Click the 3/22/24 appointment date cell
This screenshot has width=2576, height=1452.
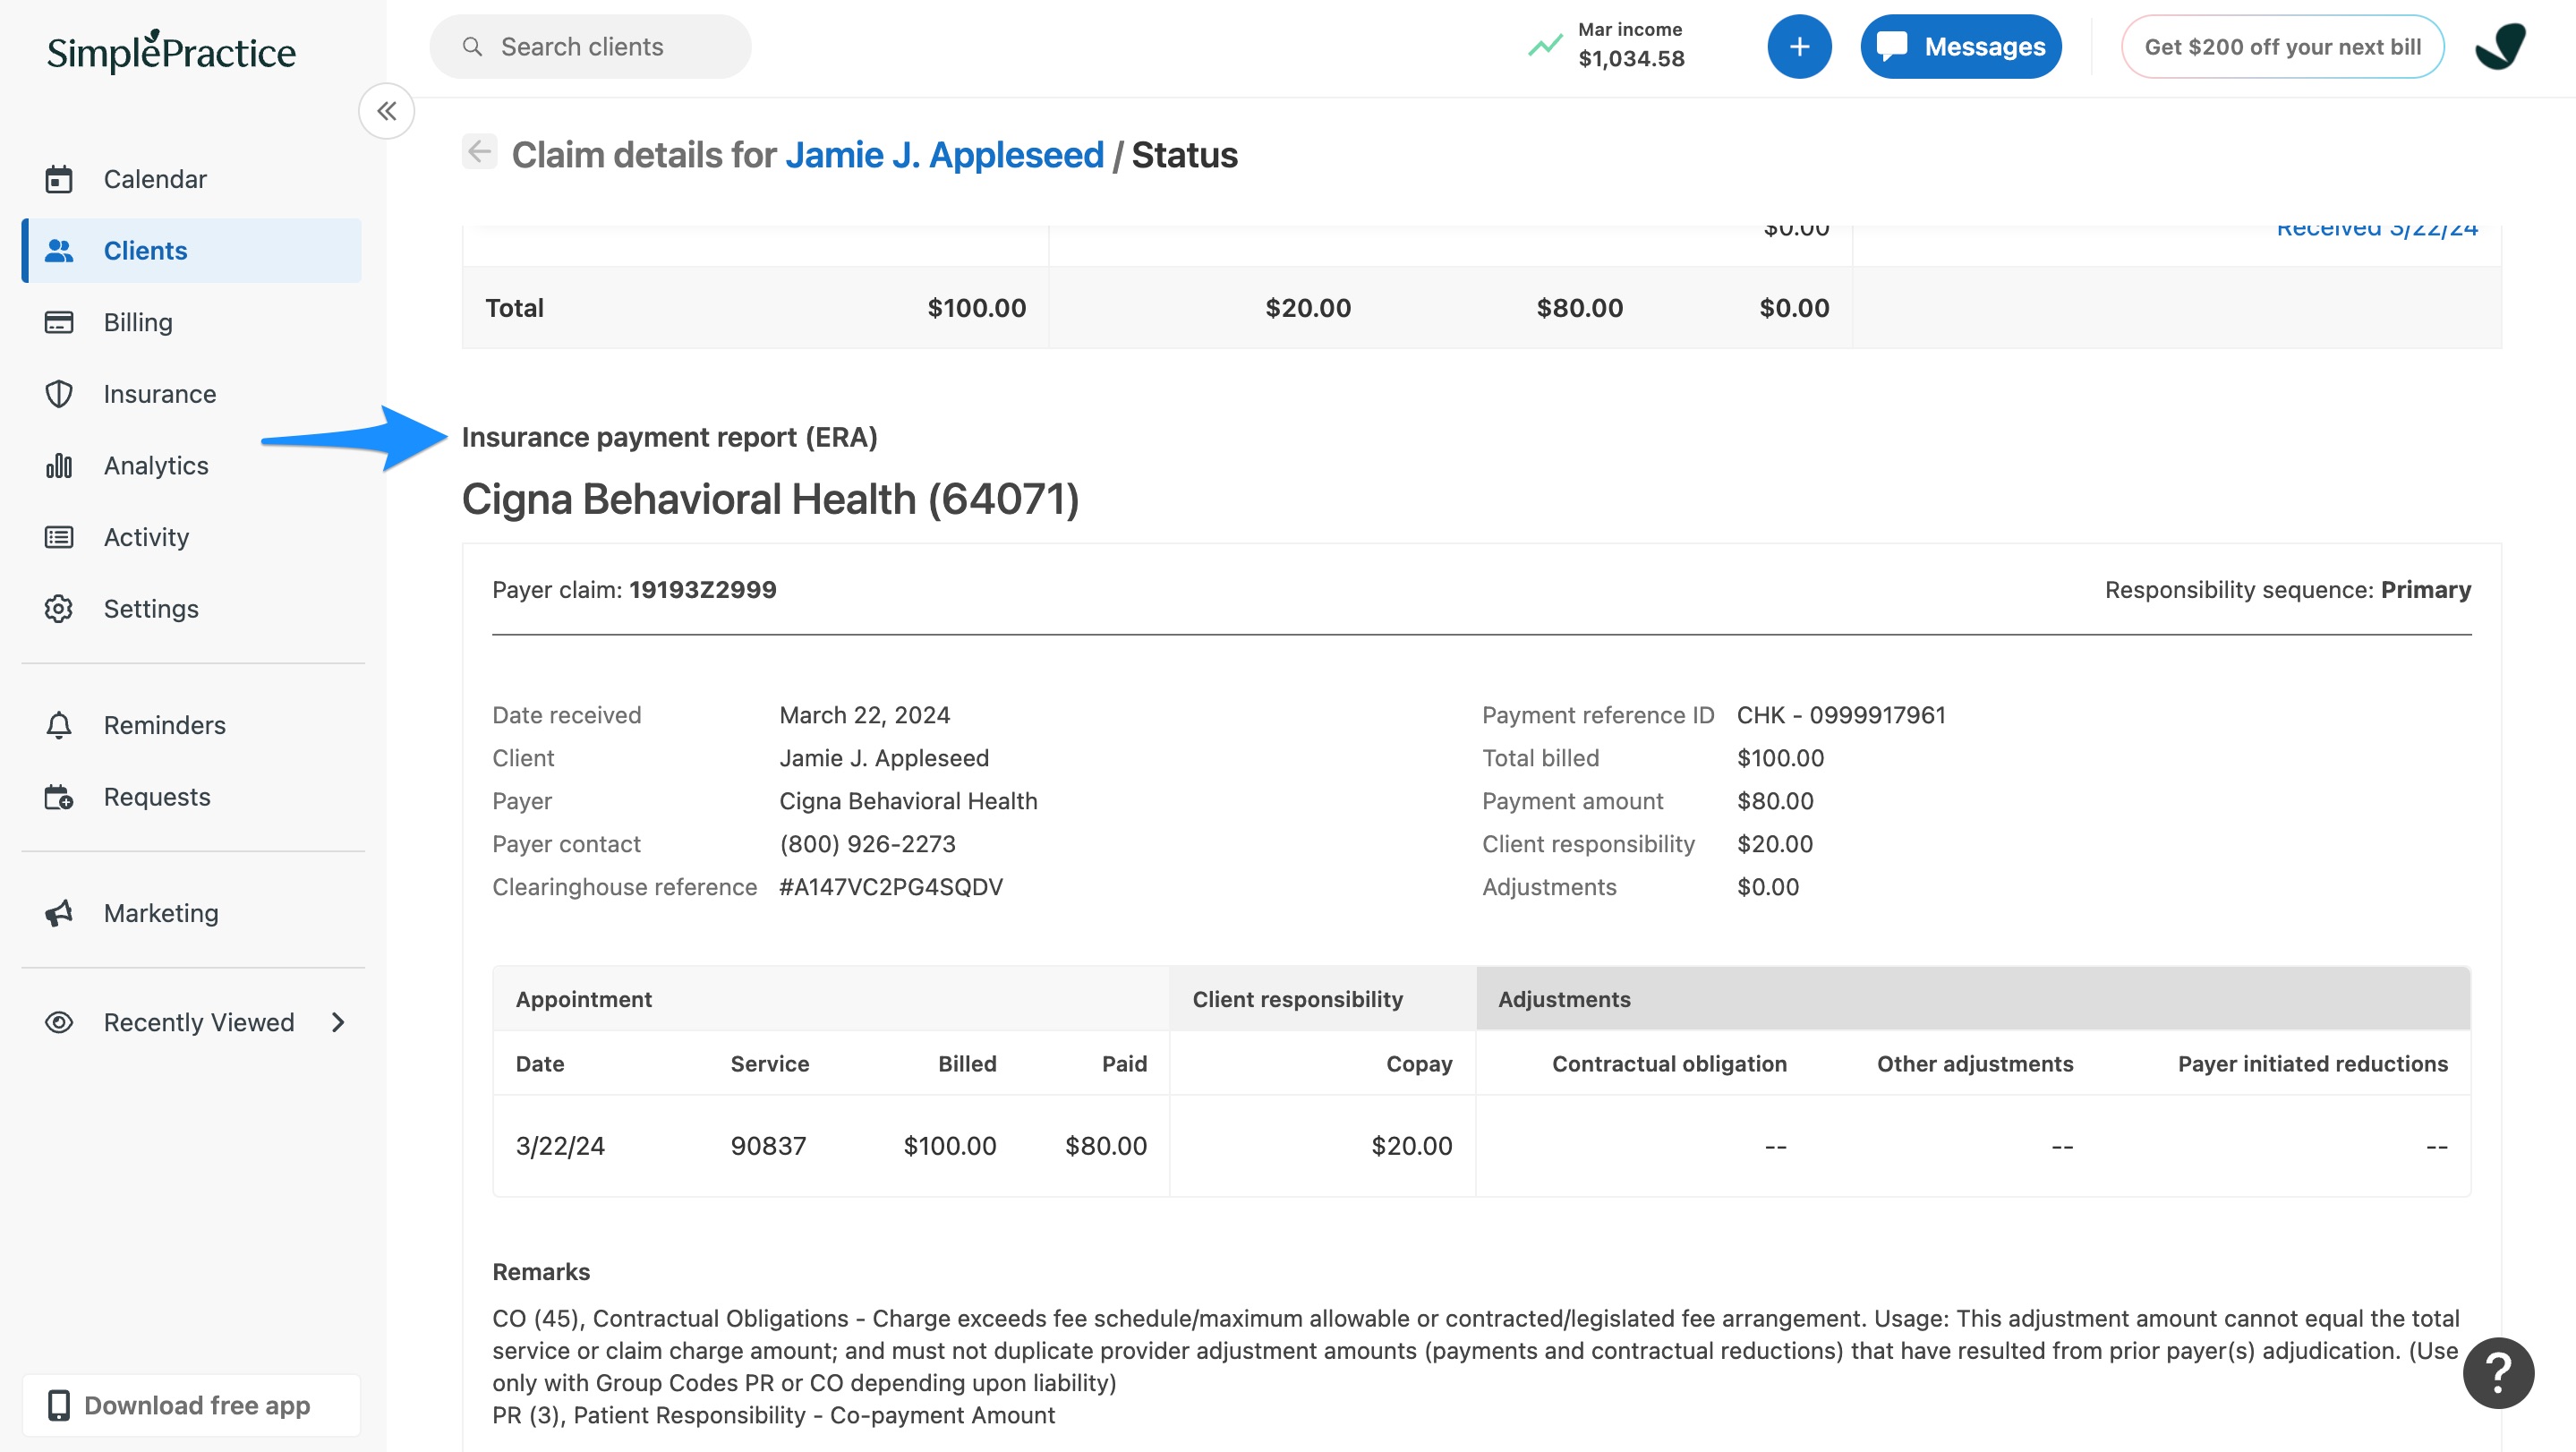tap(560, 1146)
